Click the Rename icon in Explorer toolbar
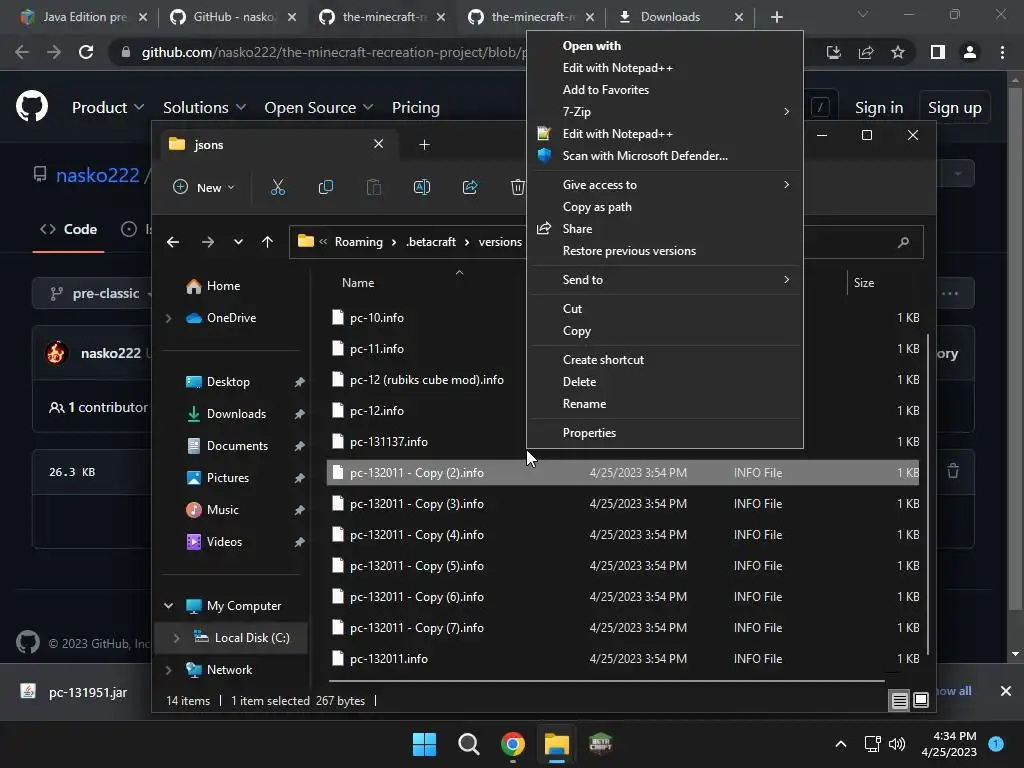The width and height of the screenshot is (1024, 768). [422, 187]
